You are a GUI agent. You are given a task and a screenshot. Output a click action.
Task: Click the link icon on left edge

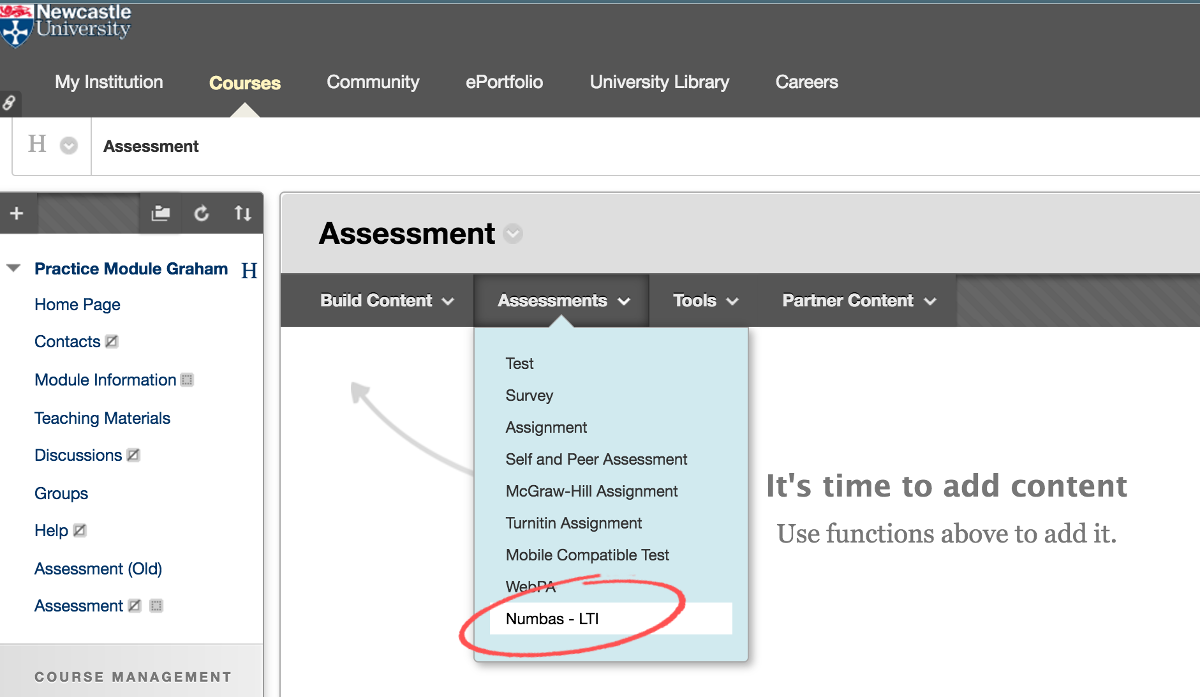[9, 102]
